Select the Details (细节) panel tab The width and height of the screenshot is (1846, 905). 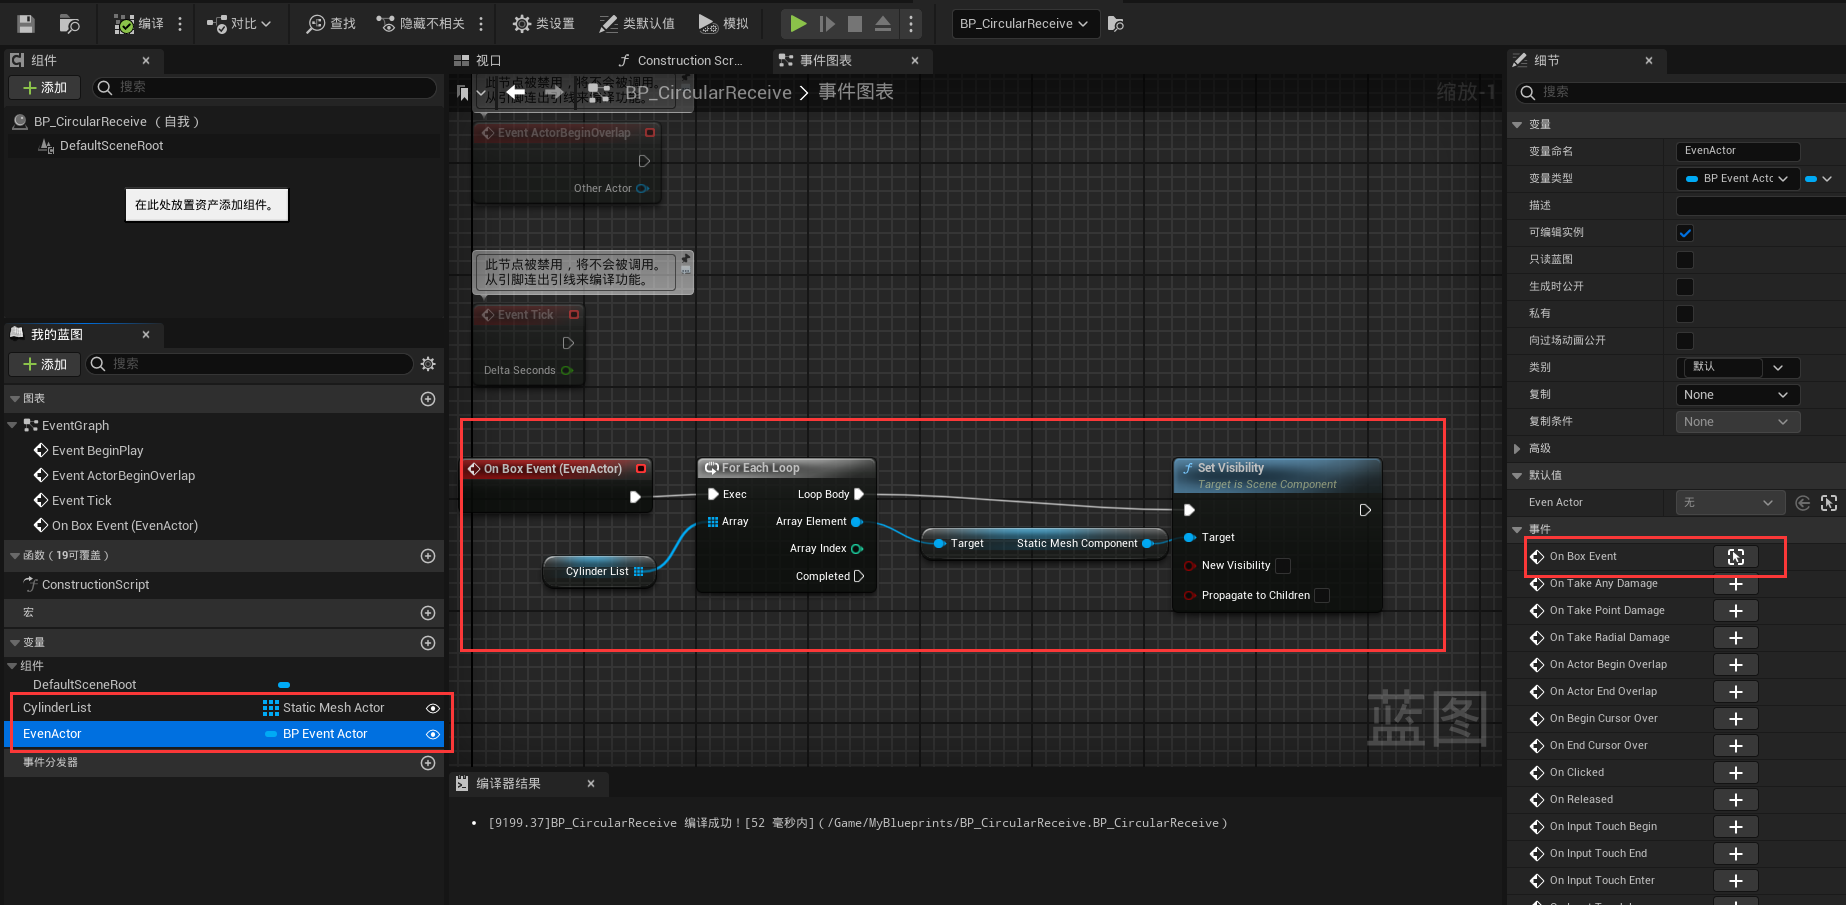(1546, 61)
